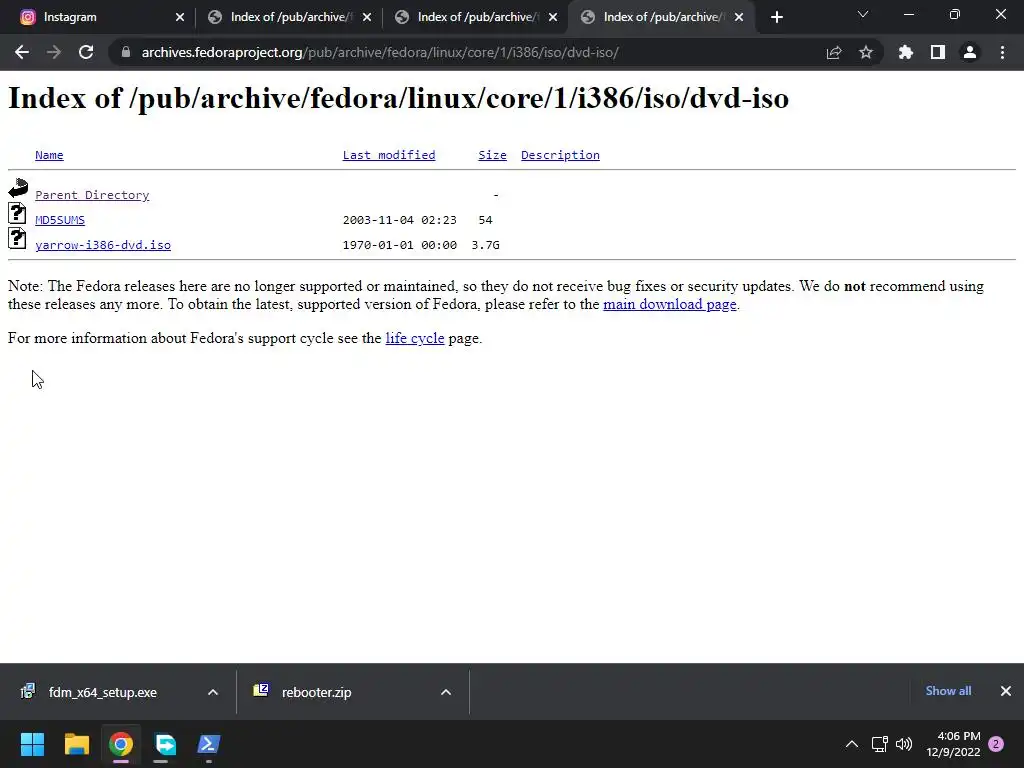Share this page icon in address bar
Image resolution: width=1024 pixels, height=768 pixels.
coord(834,52)
